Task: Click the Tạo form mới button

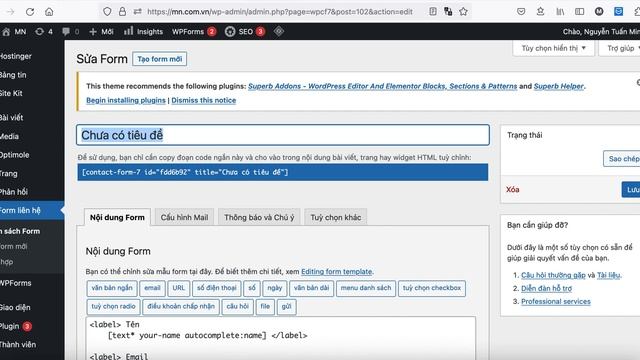Action: [160, 59]
